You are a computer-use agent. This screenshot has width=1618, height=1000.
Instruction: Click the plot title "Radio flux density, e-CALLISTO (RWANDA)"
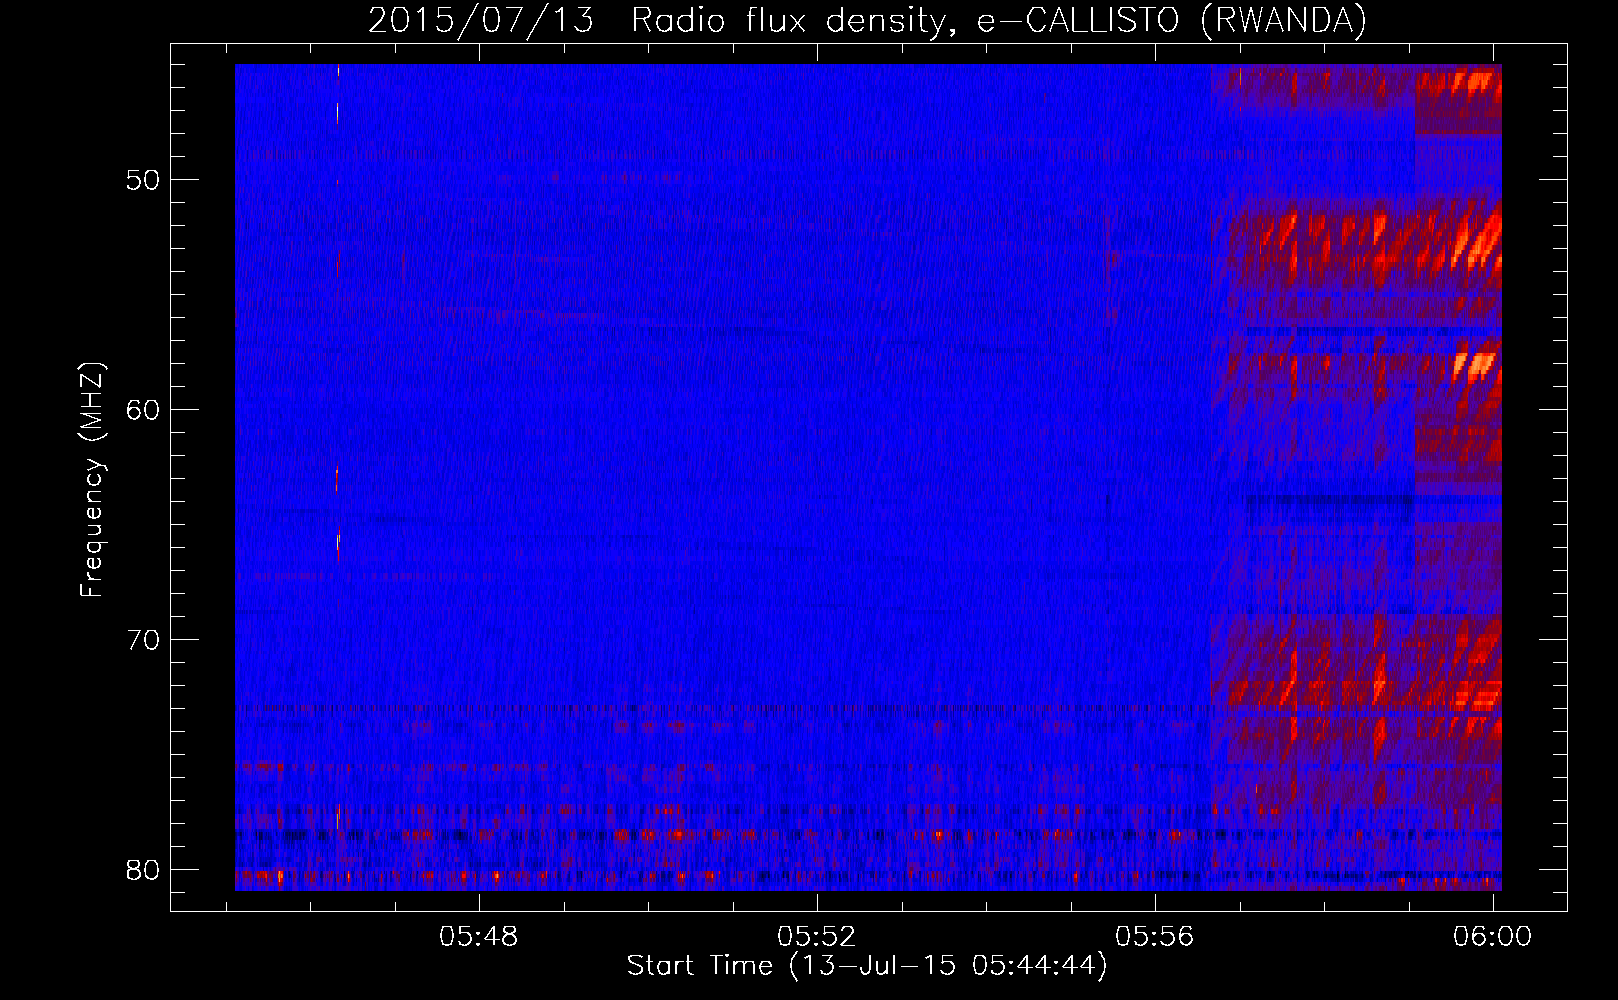click(999, 21)
